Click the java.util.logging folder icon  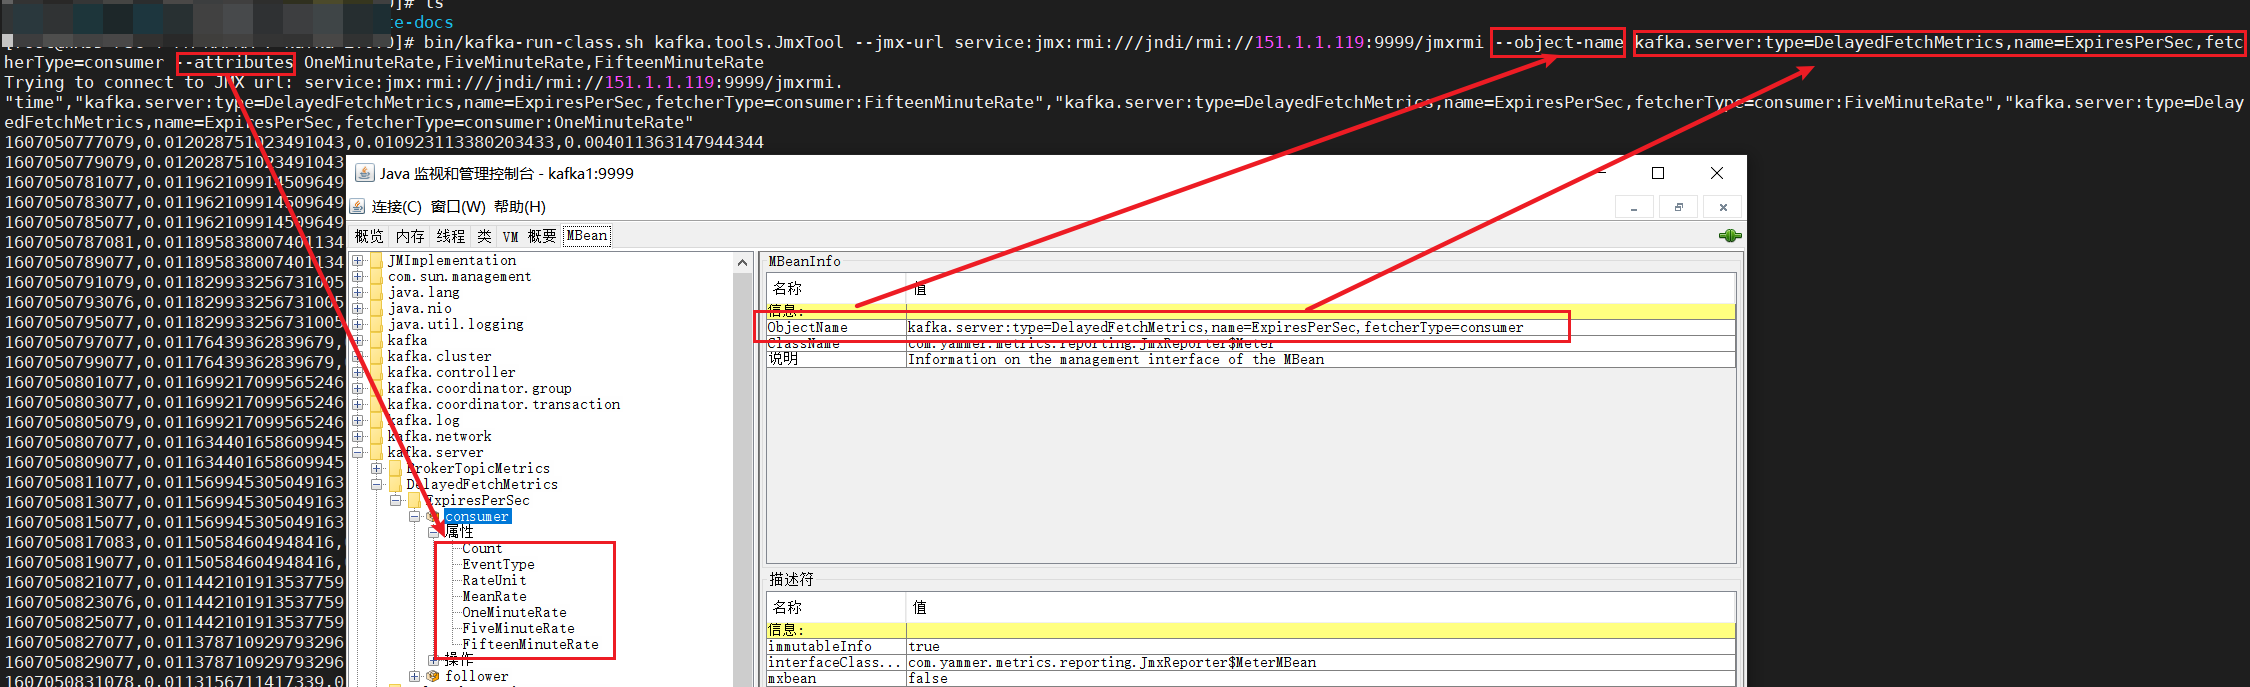click(x=376, y=325)
